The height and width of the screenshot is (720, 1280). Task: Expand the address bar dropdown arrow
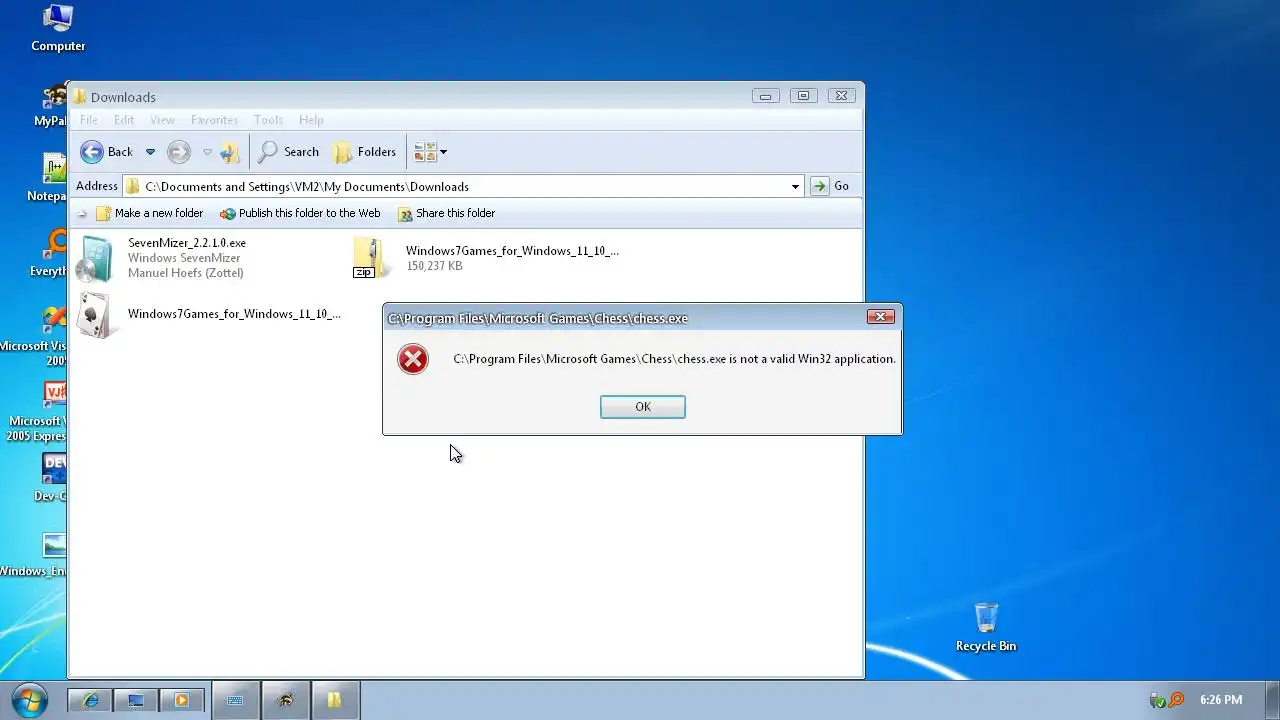[795, 186]
